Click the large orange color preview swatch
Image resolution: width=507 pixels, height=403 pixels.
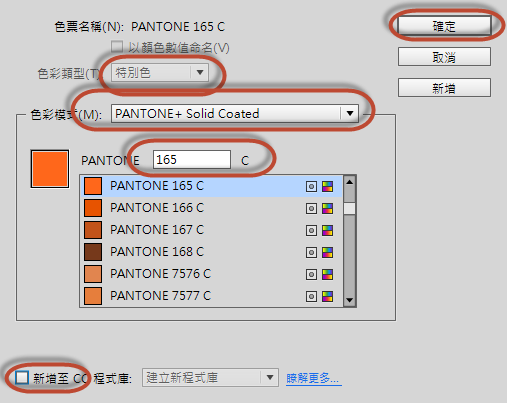[50, 169]
